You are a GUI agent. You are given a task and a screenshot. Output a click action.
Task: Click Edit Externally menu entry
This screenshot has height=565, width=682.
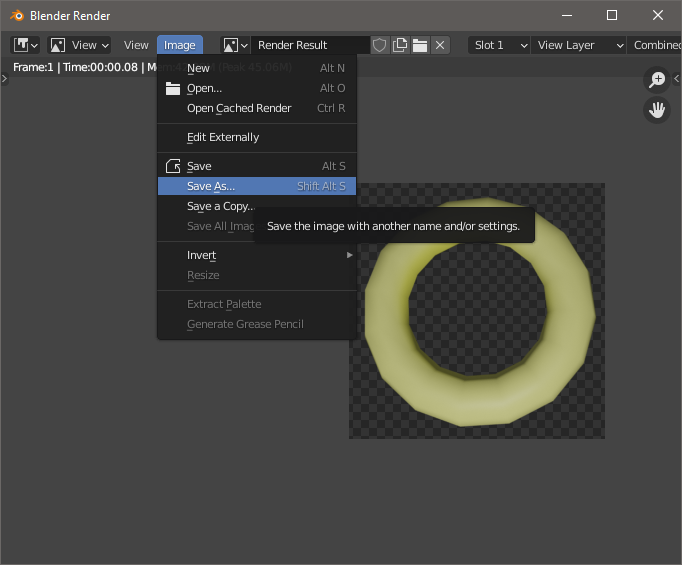click(223, 137)
